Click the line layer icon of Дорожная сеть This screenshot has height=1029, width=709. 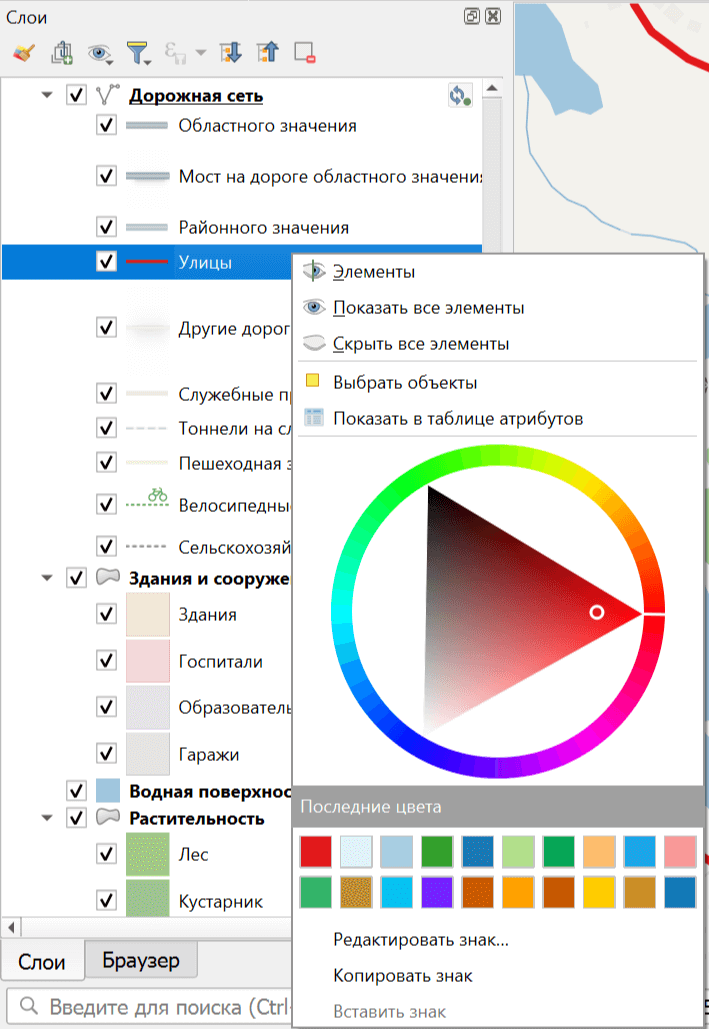[108, 95]
